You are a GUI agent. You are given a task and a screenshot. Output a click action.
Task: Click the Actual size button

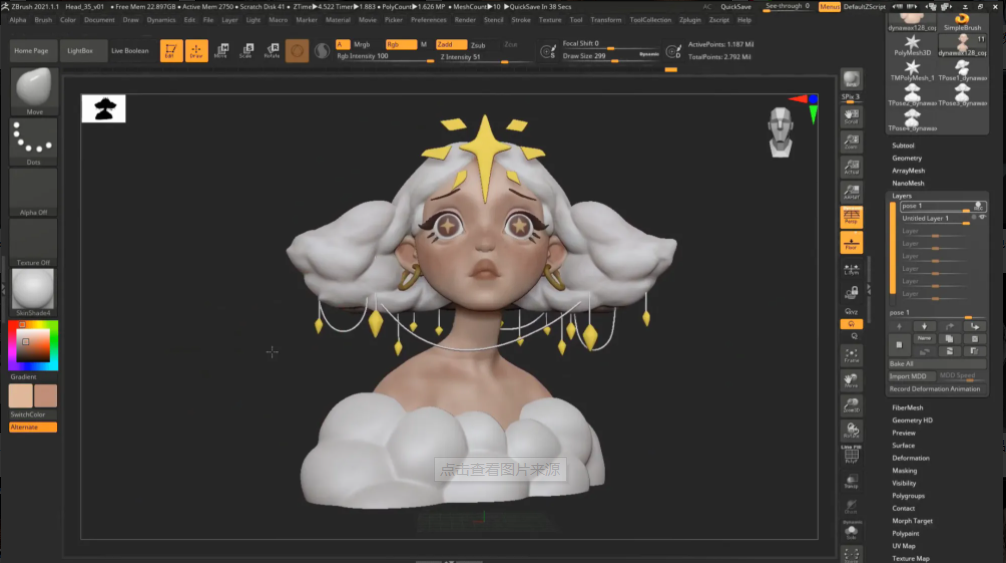click(x=851, y=167)
